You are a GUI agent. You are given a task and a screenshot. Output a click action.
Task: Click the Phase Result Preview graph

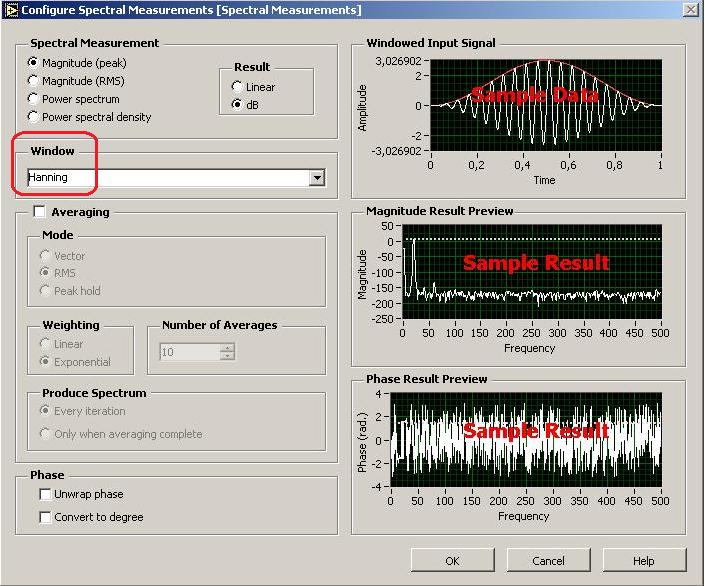[526, 440]
